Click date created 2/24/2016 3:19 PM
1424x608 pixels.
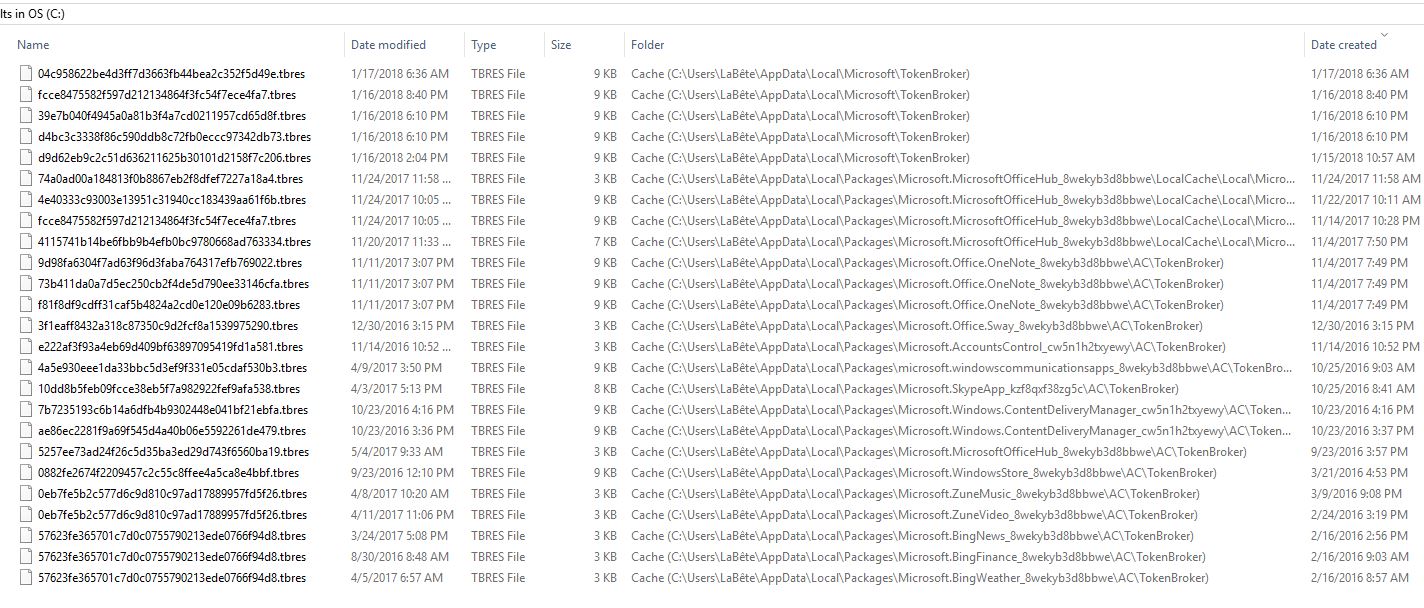pyautogui.click(x=1360, y=515)
